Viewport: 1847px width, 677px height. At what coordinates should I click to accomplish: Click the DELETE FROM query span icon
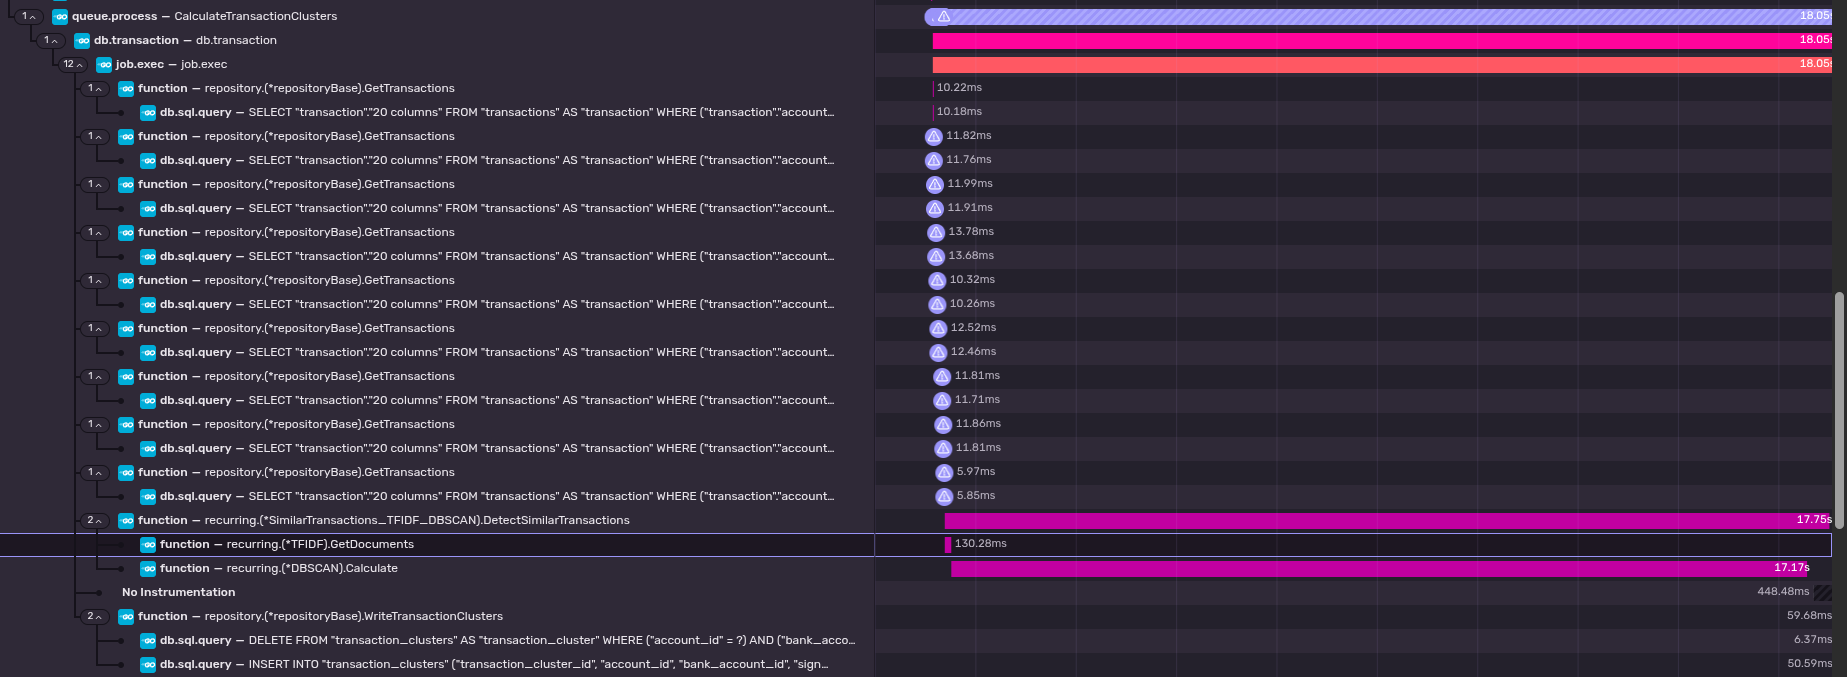pyautogui.click(x=148, y=641)
